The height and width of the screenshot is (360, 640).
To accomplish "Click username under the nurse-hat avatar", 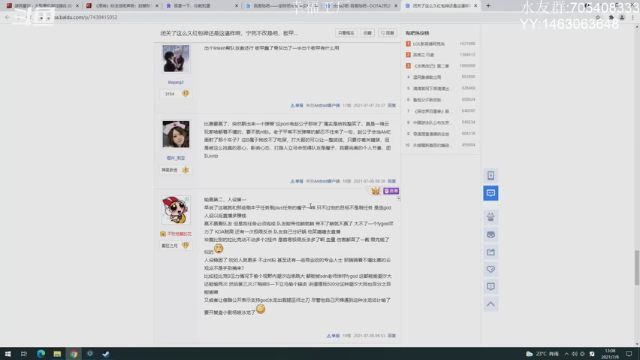I will [176, 158].
